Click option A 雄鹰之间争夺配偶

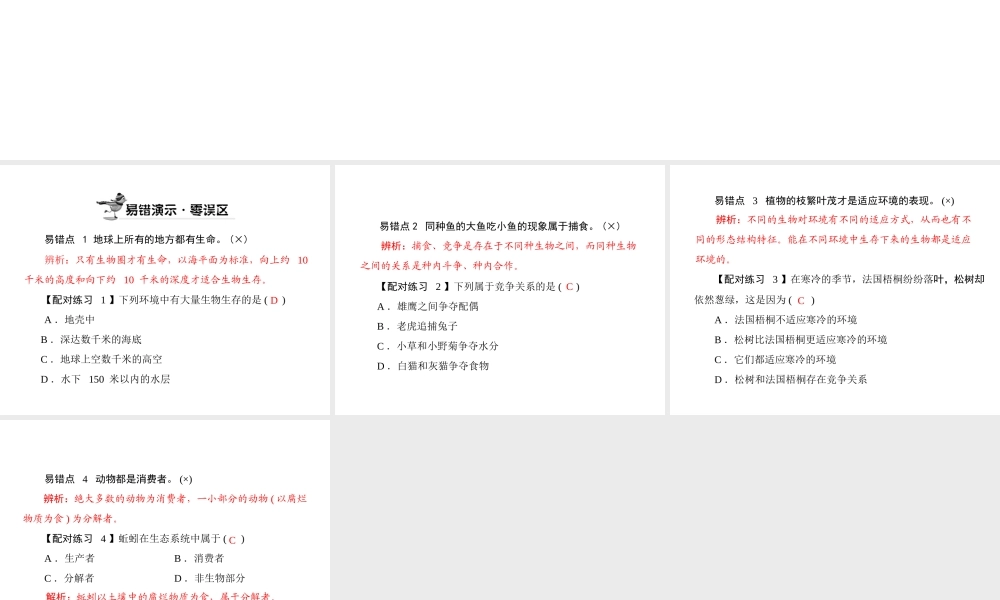[x=427, y=306]
